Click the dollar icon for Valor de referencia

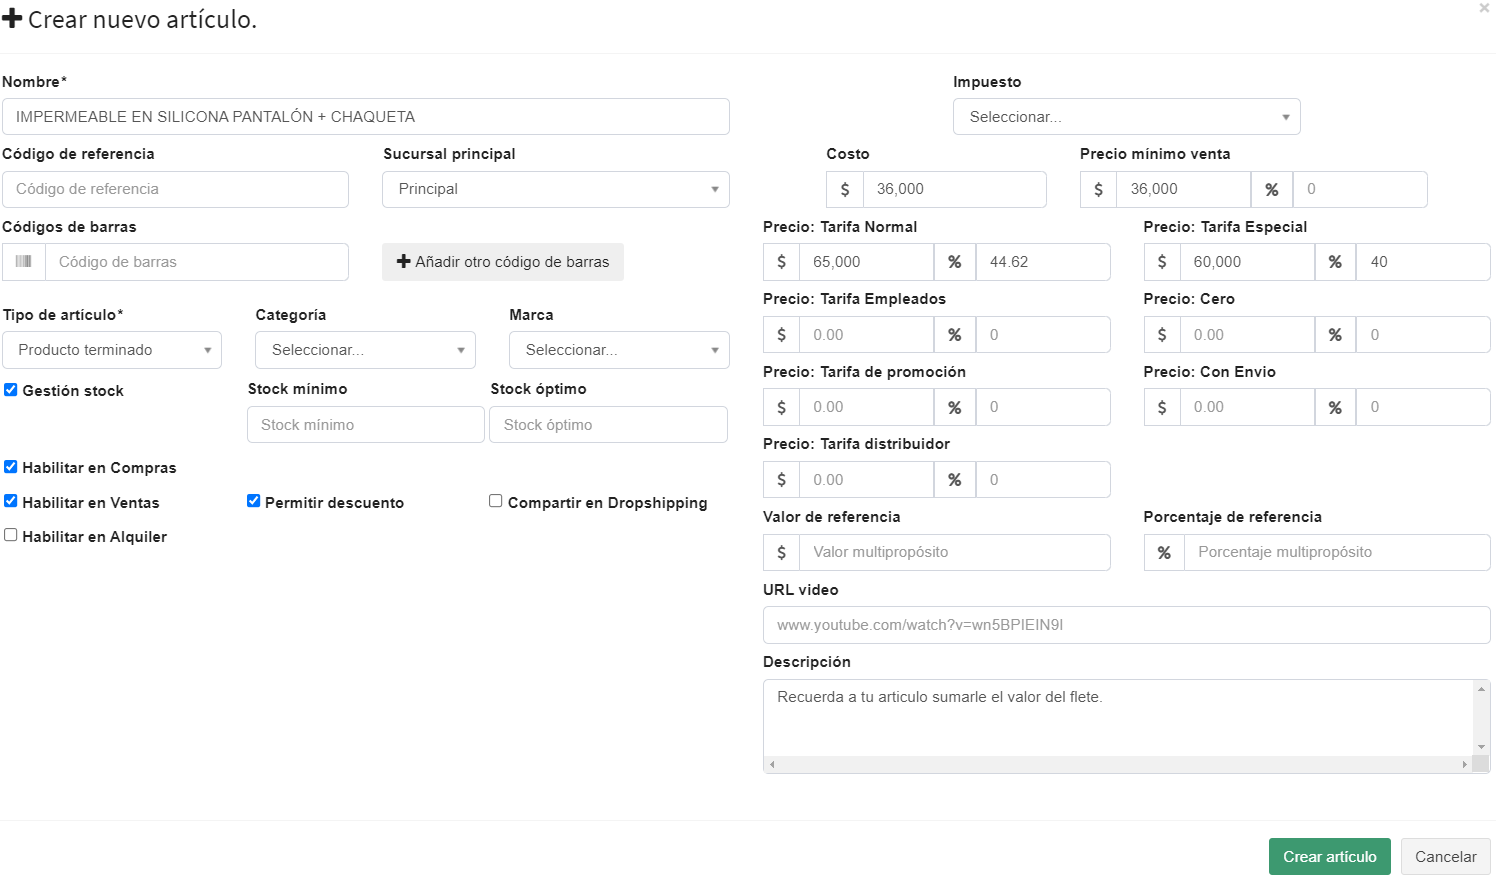click(x=781, y=553)
